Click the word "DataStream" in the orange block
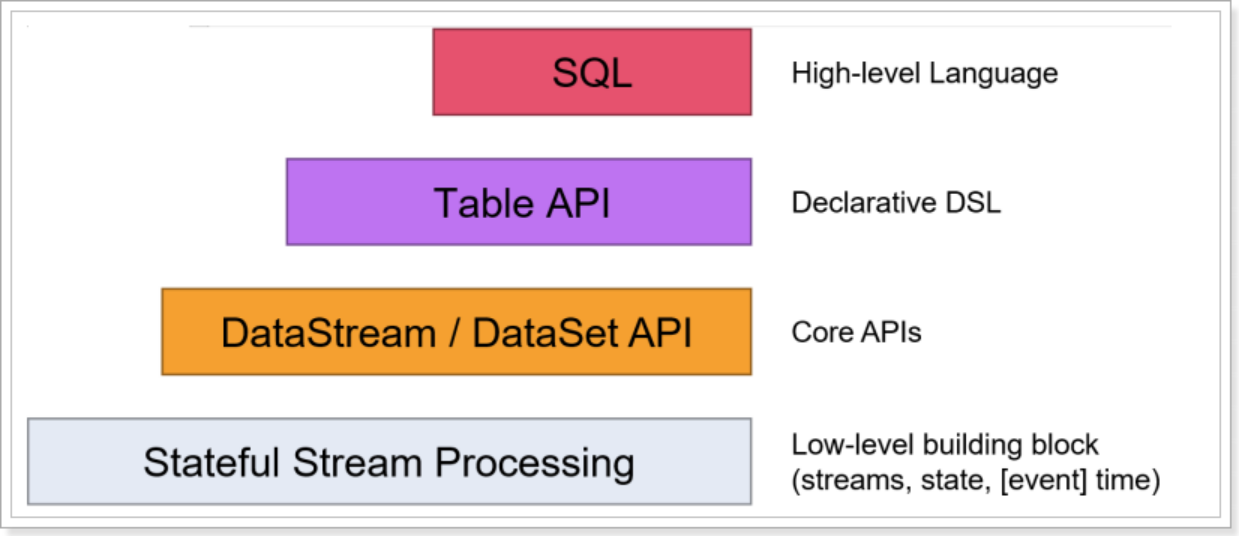The height and width of the screenshot is (536, 1239). pos(328,333)
